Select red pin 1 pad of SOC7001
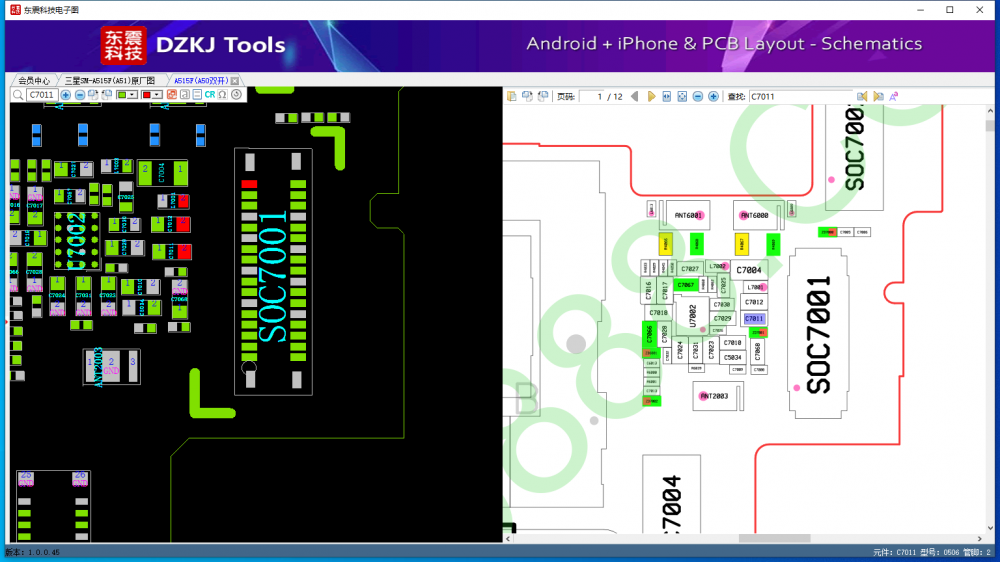Viewport: 1000px width, 562px height. 249,184
